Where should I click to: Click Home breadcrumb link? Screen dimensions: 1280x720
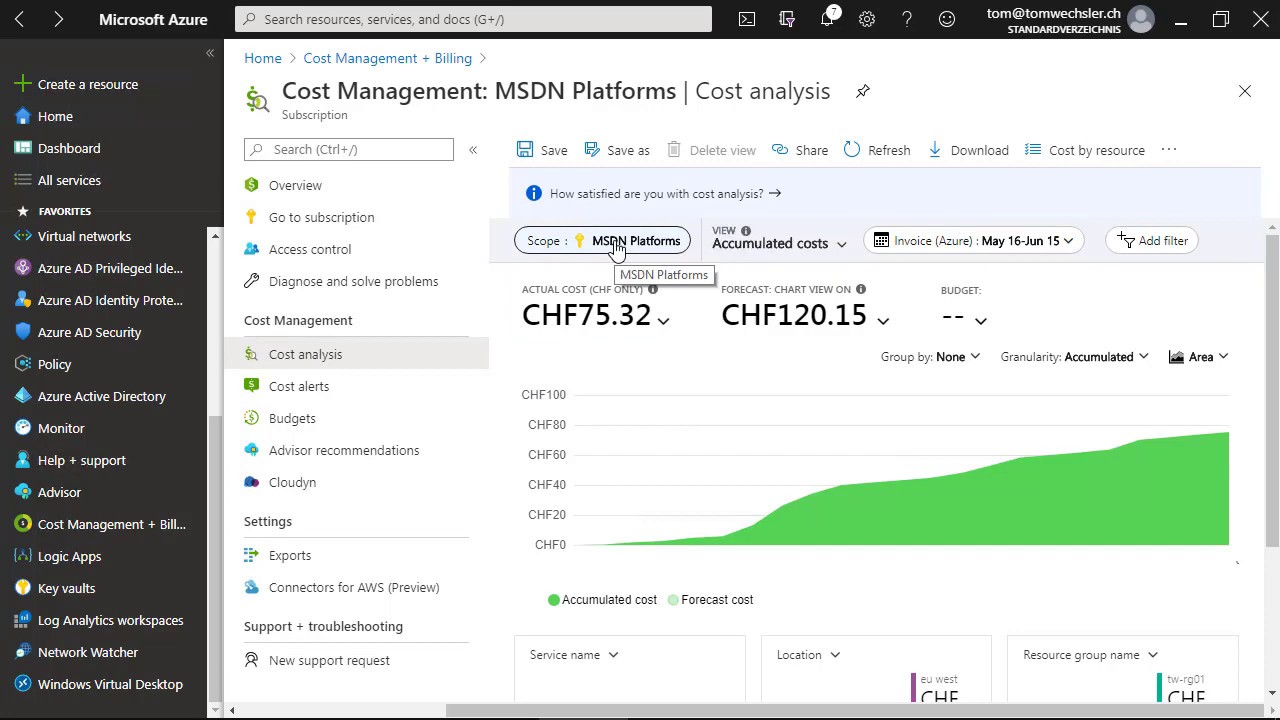[263, 58]
